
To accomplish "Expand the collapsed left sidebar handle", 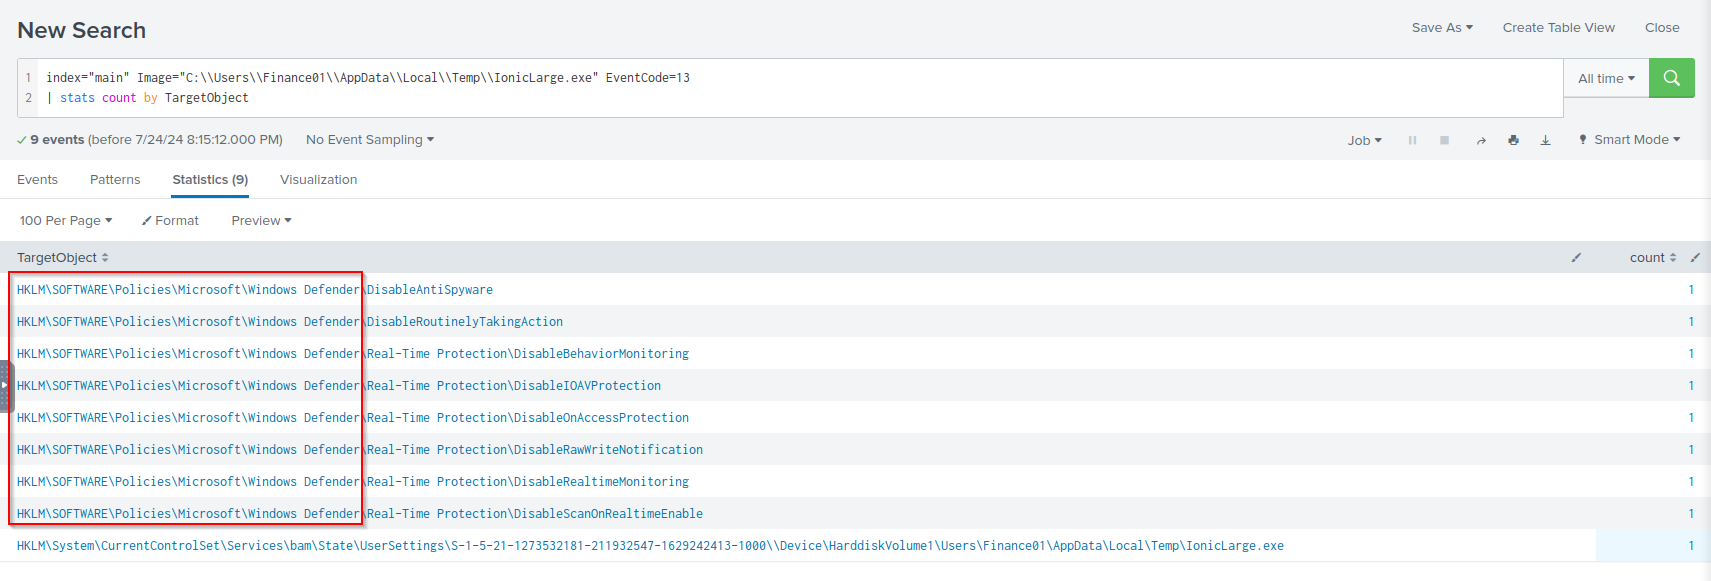I will [5, 386].
